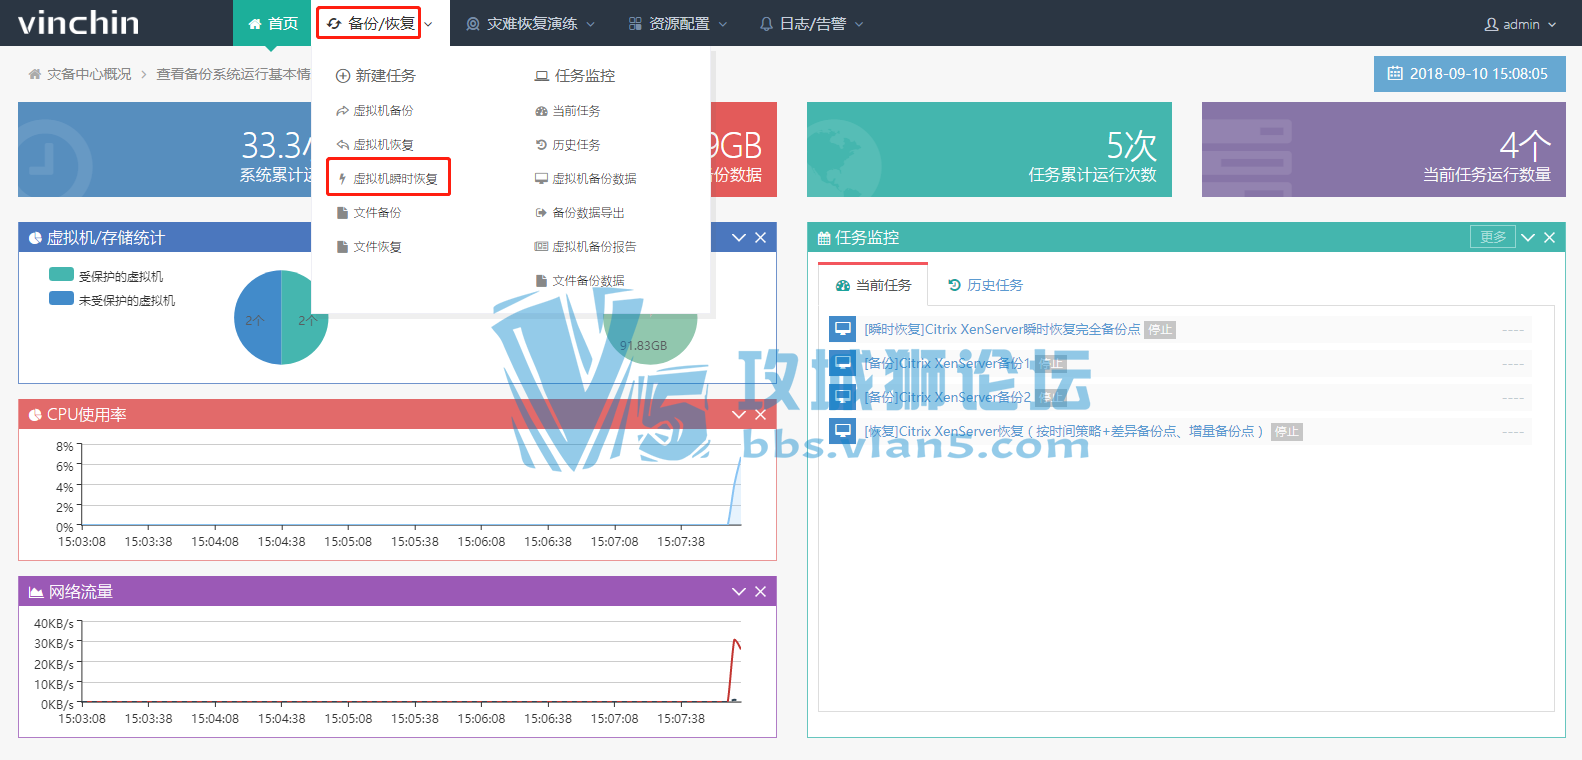The image size is (1582, 760).
Task: Collapse the 网络流量 panel
Action: pos(739,592)
